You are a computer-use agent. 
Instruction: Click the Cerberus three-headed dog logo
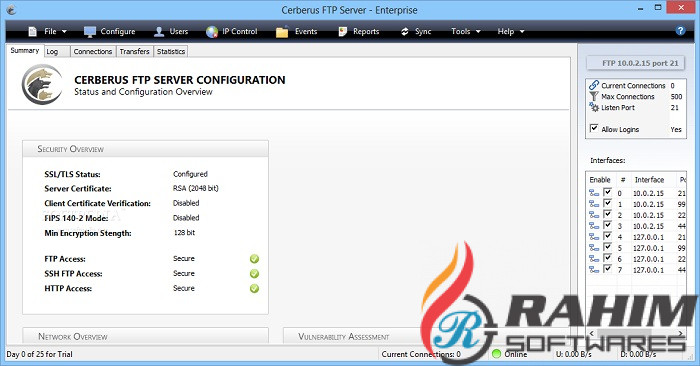42,84
